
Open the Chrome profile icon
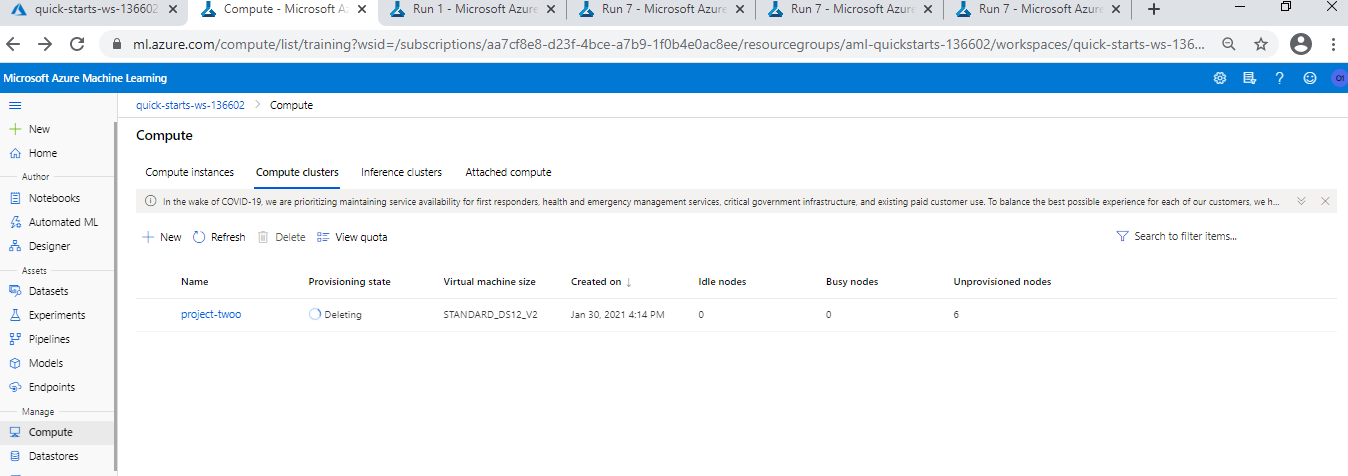click(x=1300, y=45)
